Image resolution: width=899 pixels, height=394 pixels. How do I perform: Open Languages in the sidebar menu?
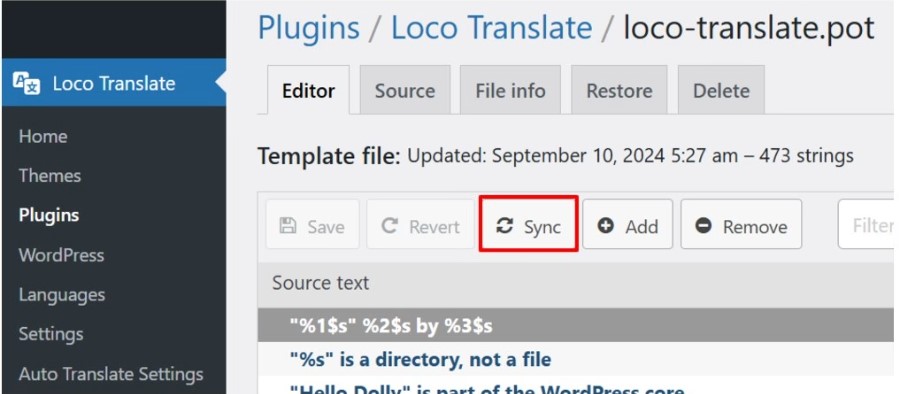62,295
